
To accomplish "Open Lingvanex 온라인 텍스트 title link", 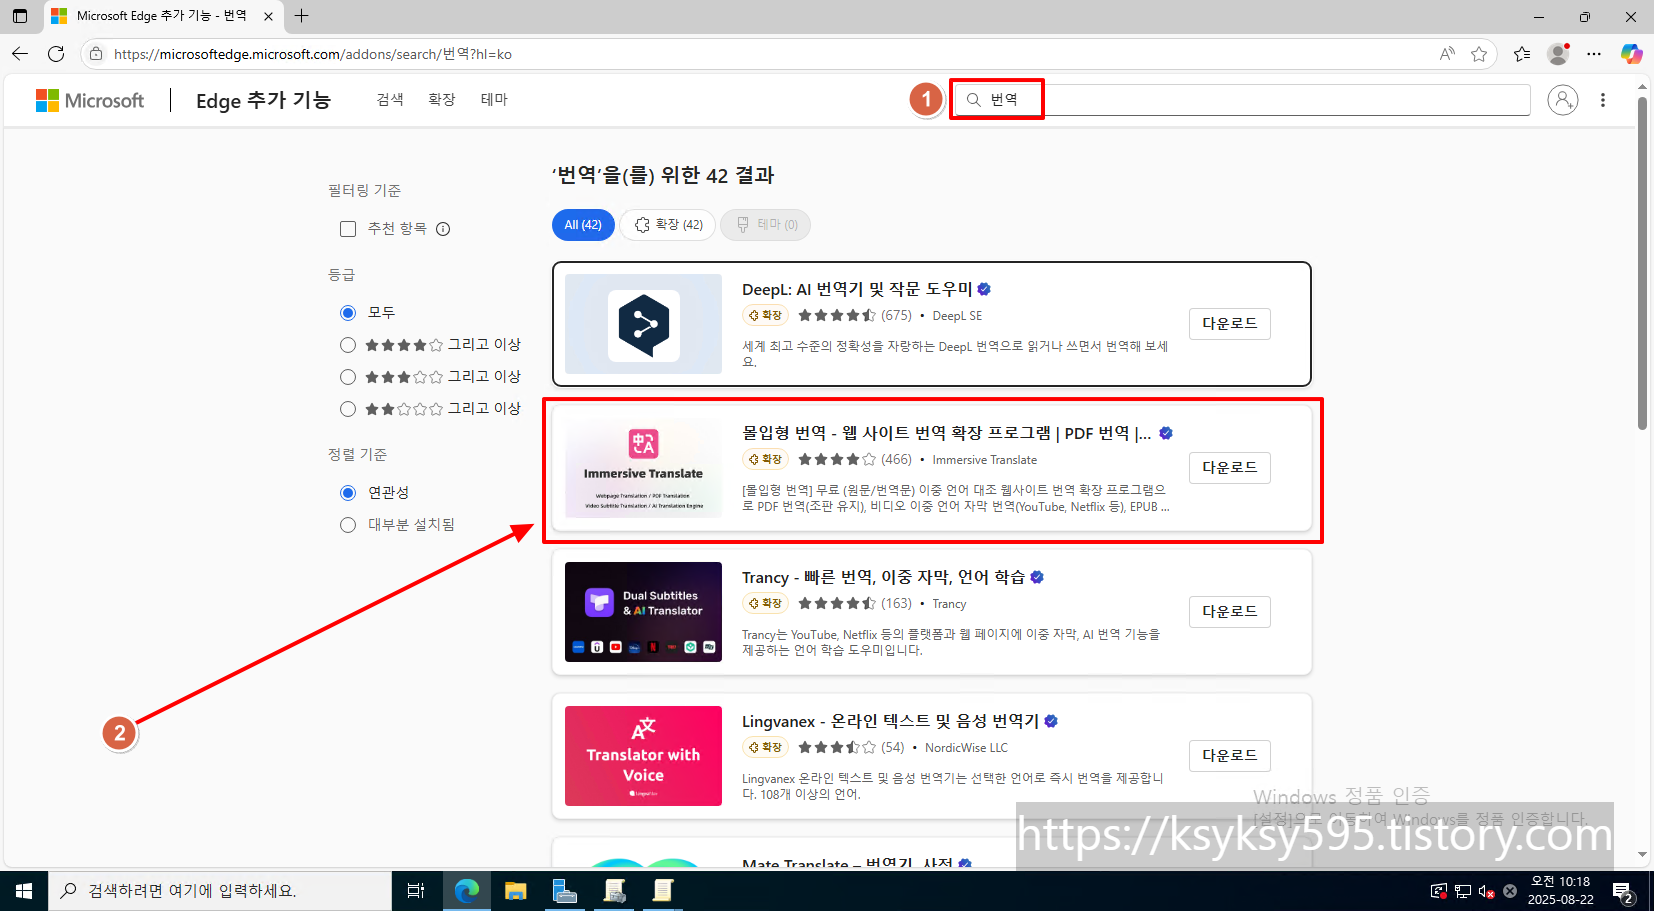I will tap(890, 722).
